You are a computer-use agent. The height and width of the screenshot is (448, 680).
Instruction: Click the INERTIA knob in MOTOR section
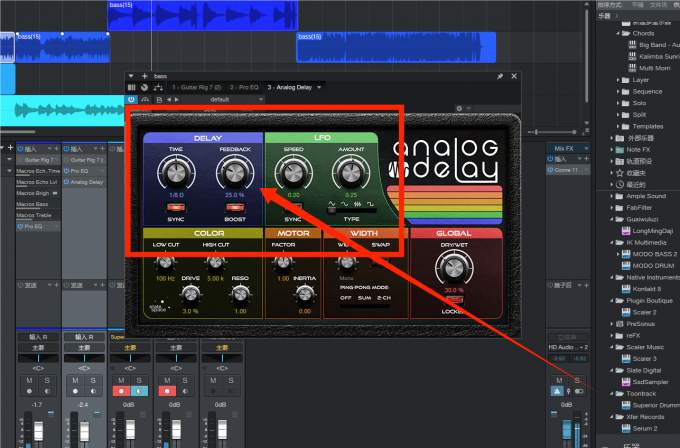[x=305, y=294]
